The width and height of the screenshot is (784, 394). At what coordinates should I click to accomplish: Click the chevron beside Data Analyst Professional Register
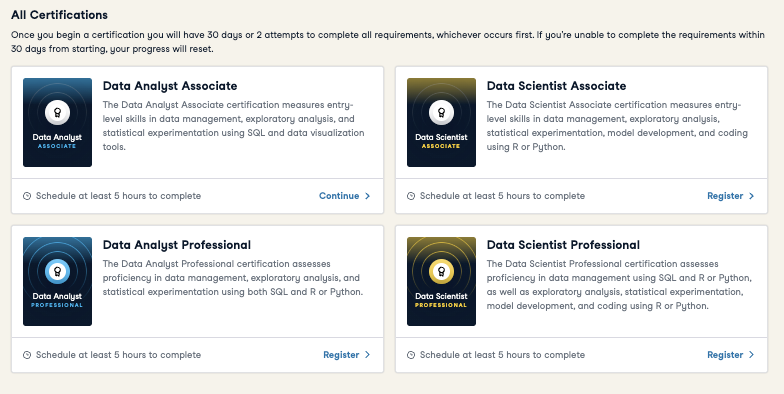click(x=368, y=355)
